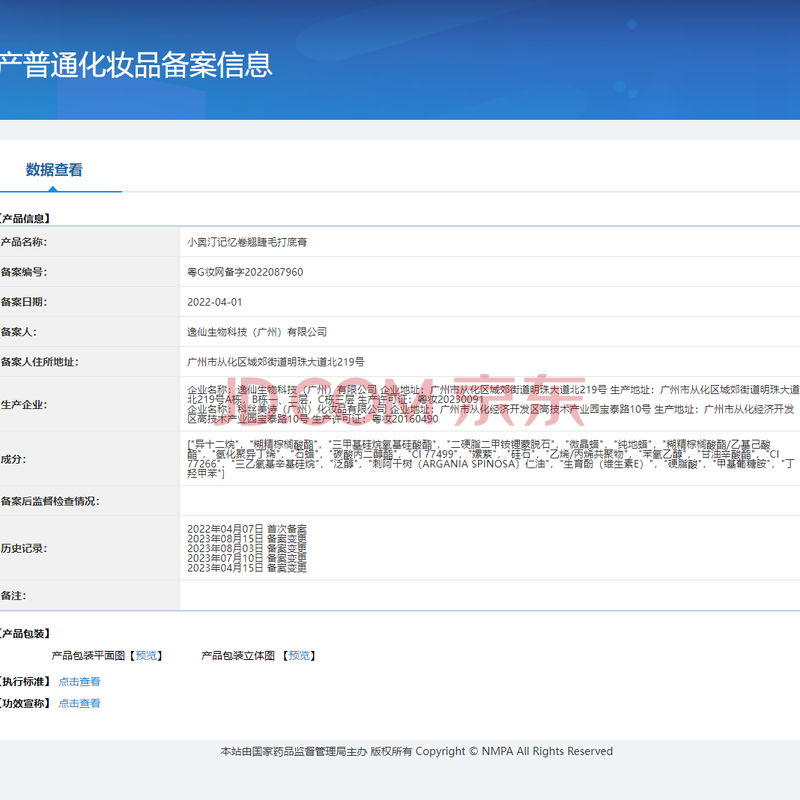Click the 产品包装 section heading
Image resolution: width=800 pixels, height=800 pixels.
coord(26,634)
